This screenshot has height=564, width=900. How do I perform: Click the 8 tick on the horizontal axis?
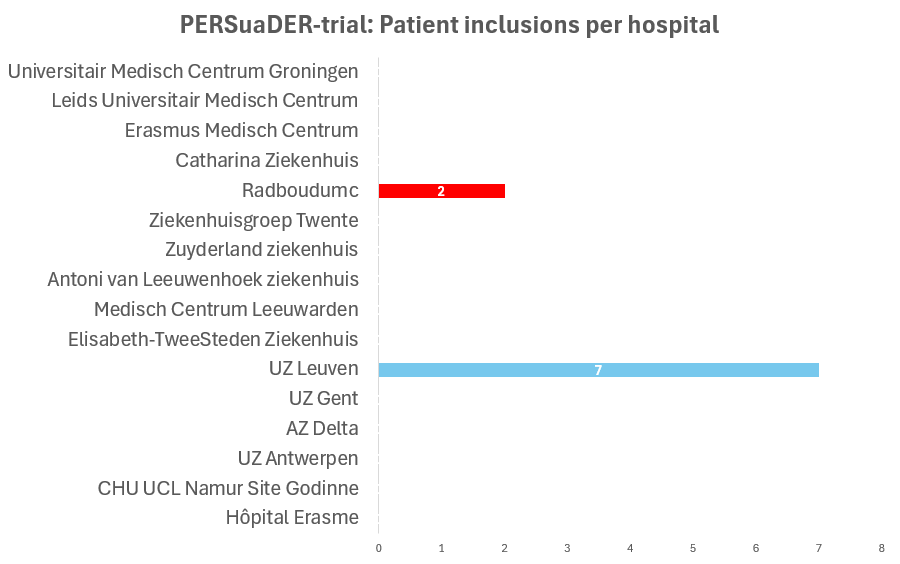pyautogui.click(x=881, y=548)
